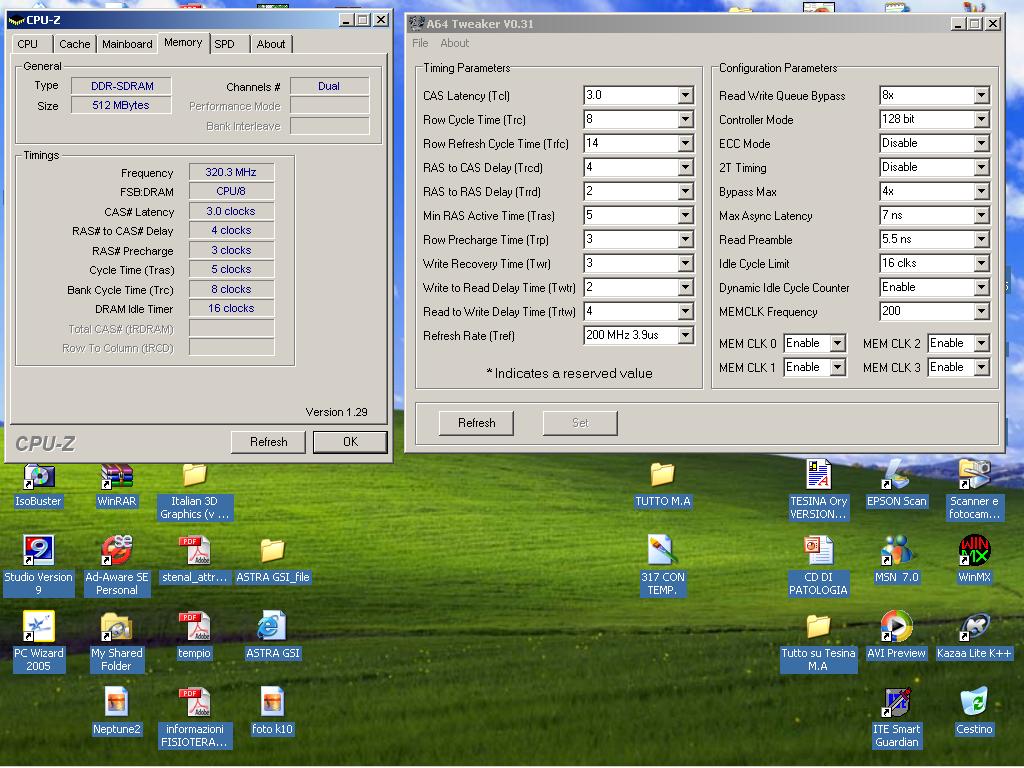
Task: Expand Dynamic Idle Cycle Counter dropdown
Action: coord(981,287)
